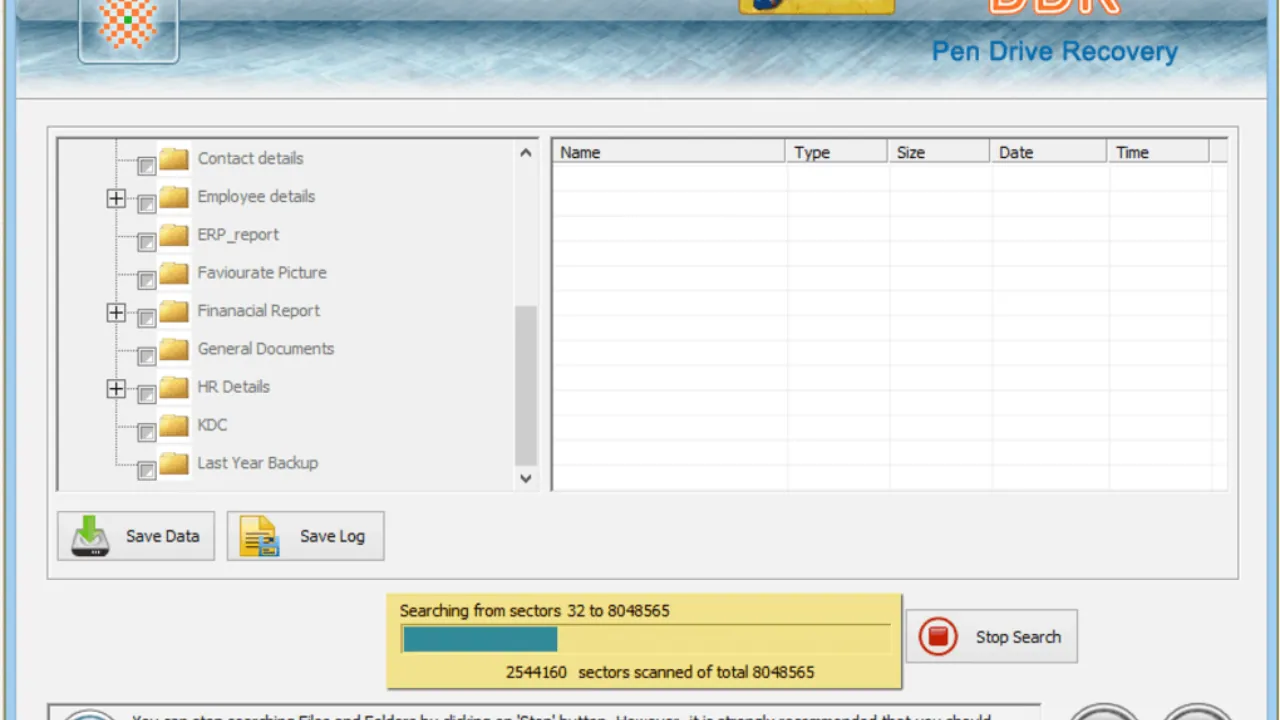Screen dimensions: 1280x720
Task: Select the Contact details folder label
Action: (250, 158)
